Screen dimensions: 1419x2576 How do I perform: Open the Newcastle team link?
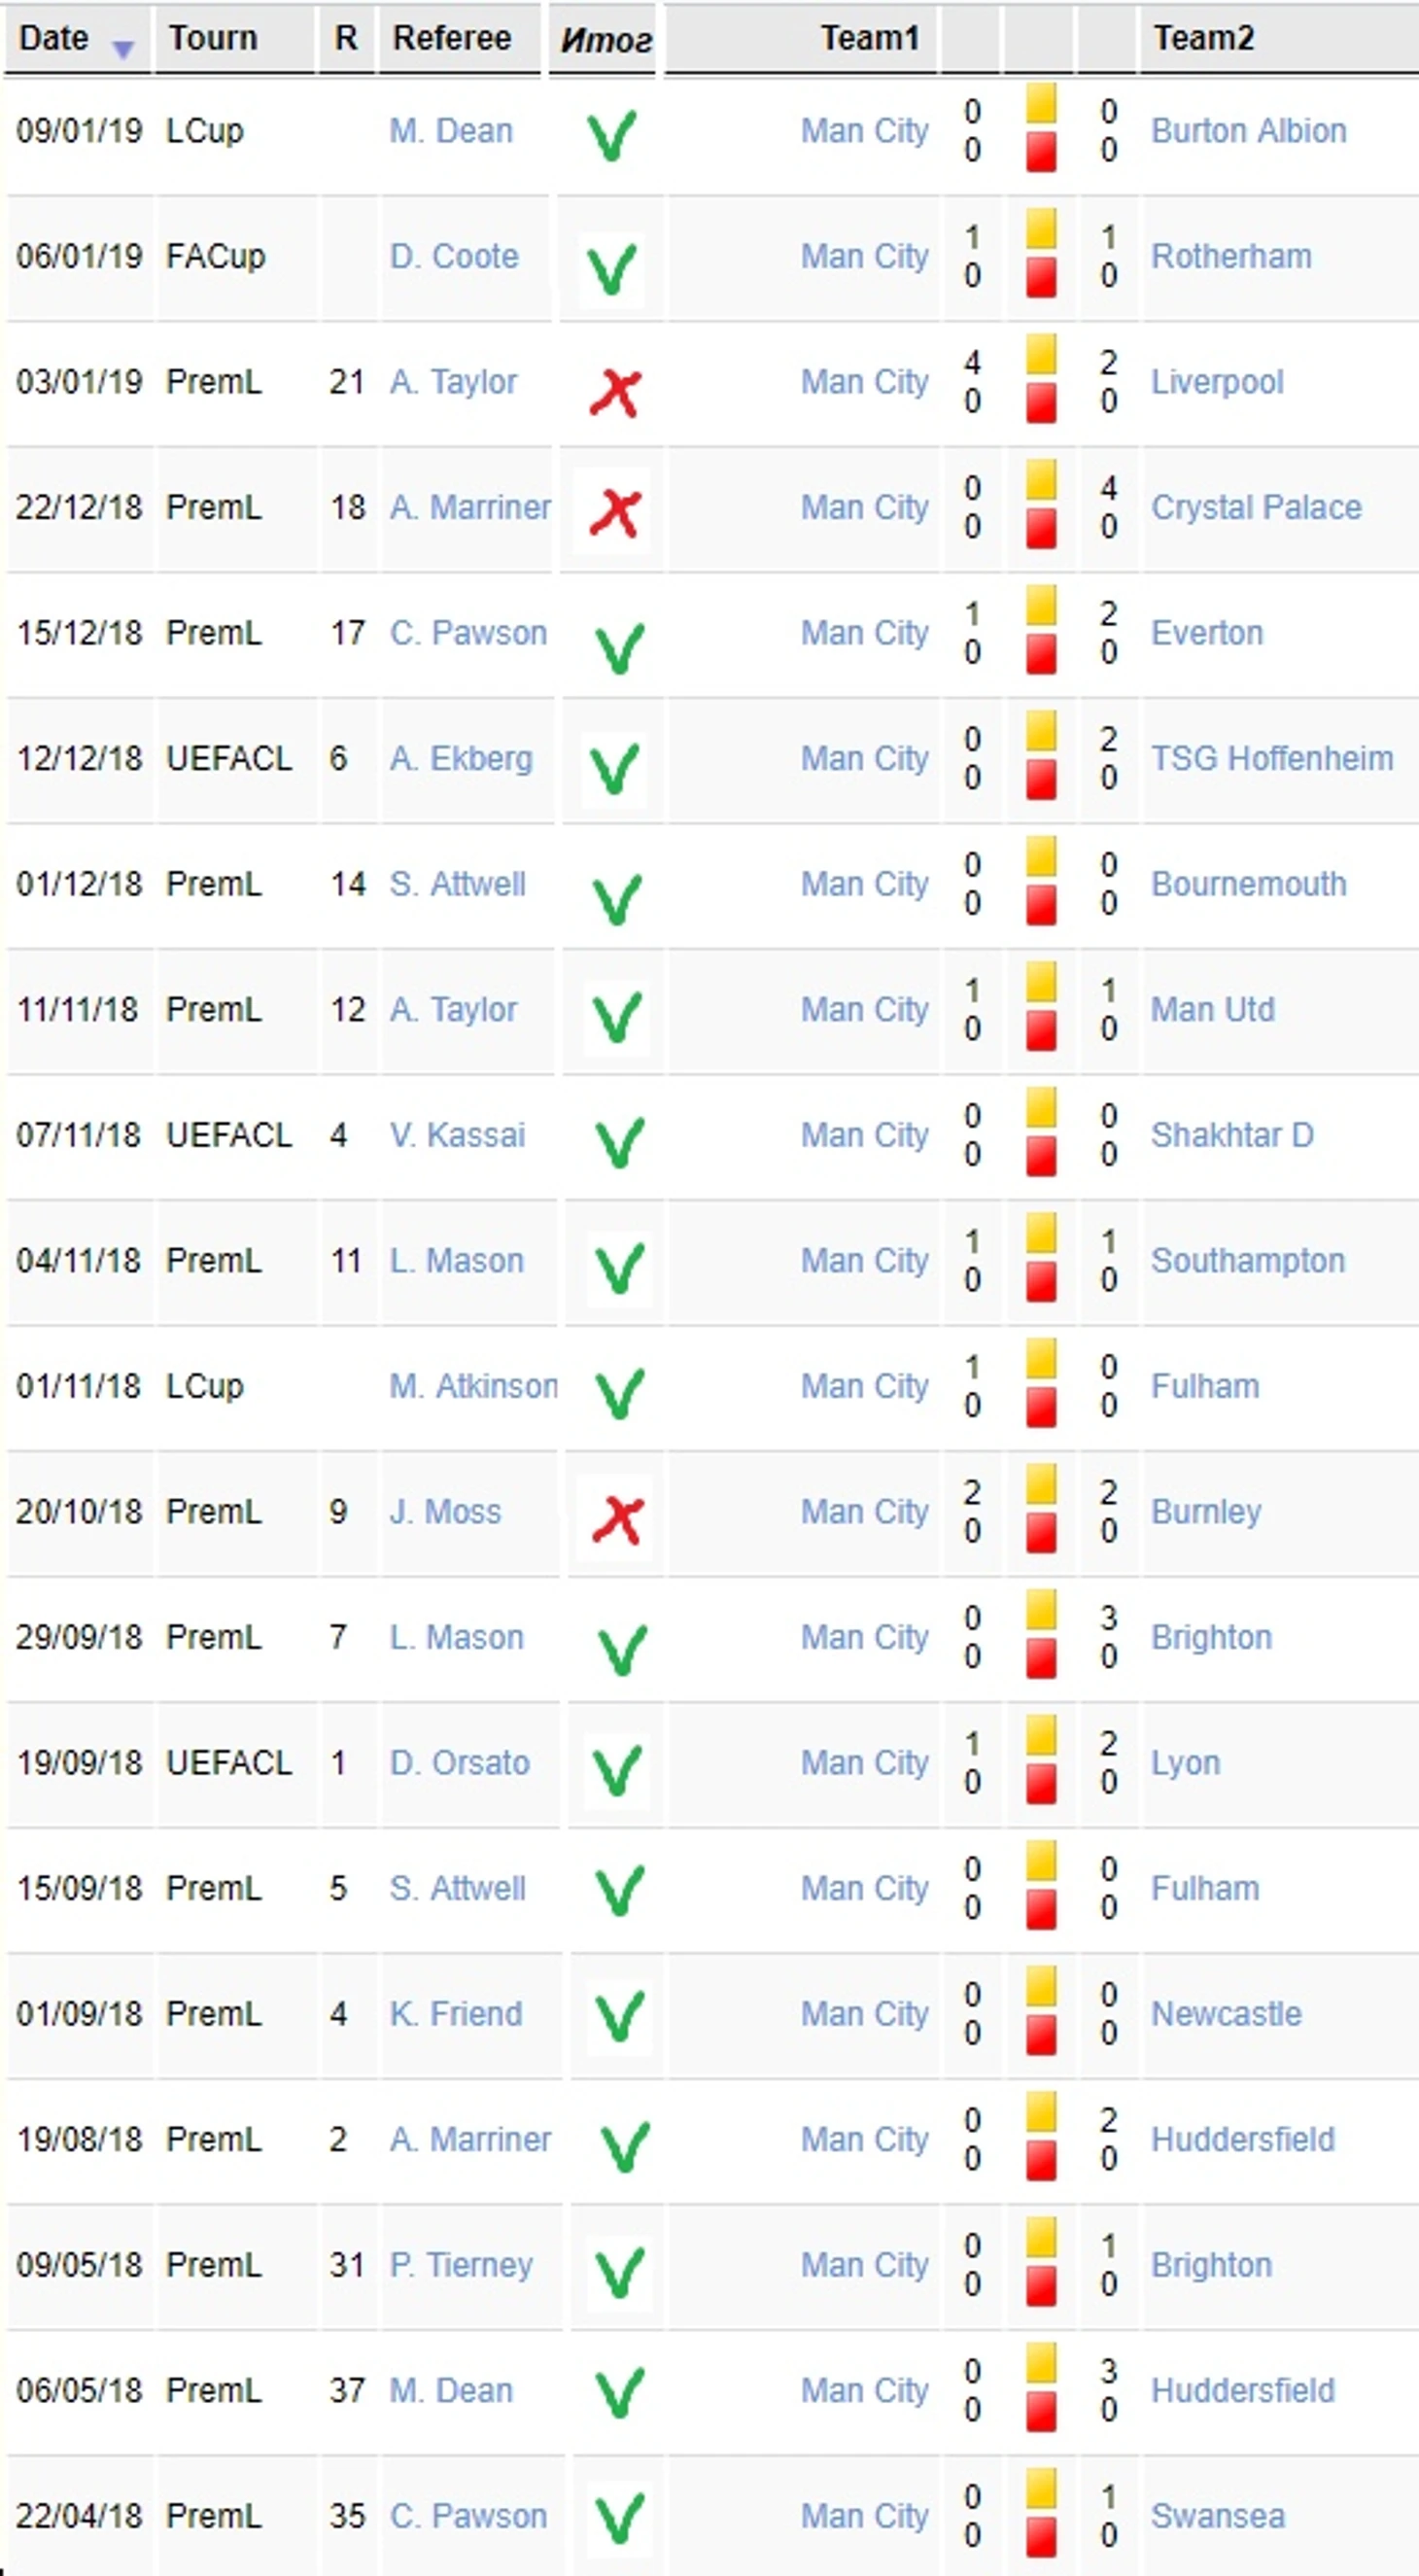(1226, 2013)
